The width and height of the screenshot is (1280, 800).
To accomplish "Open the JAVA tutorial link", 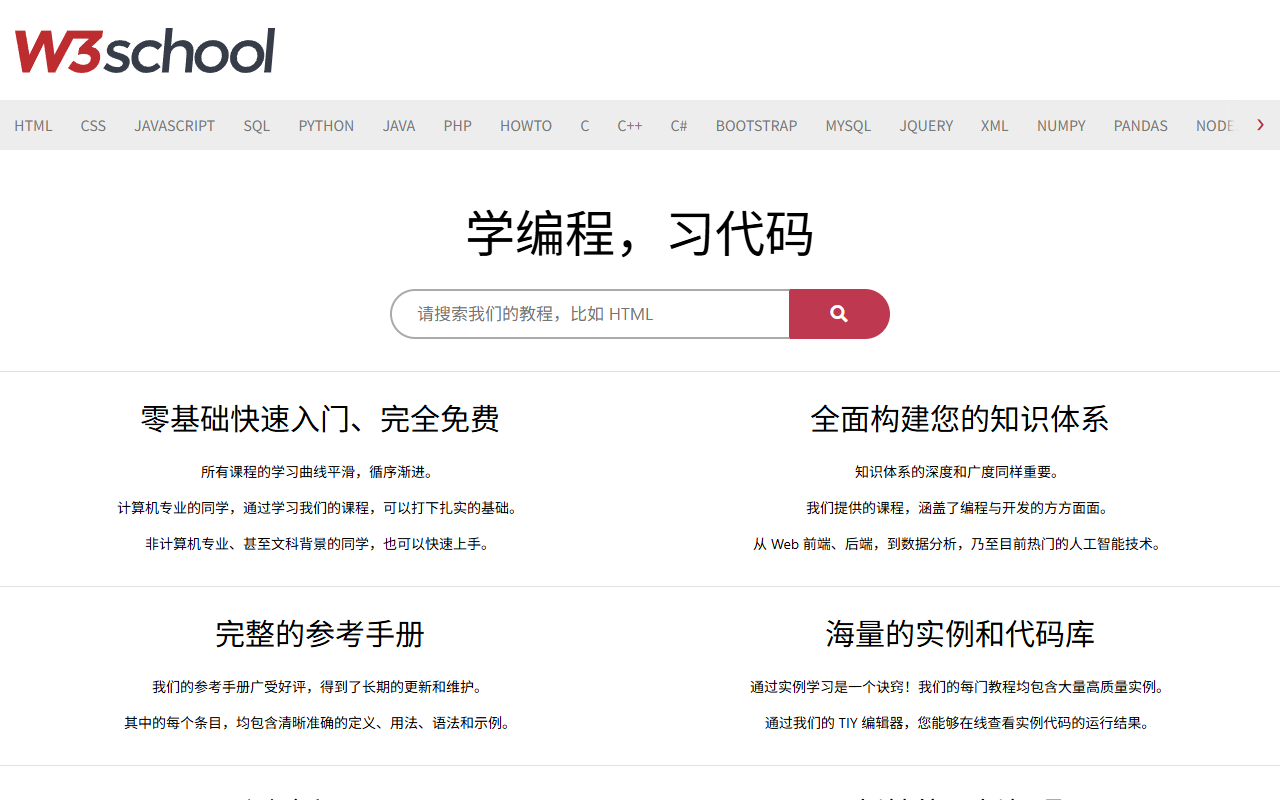I will 399,126.
